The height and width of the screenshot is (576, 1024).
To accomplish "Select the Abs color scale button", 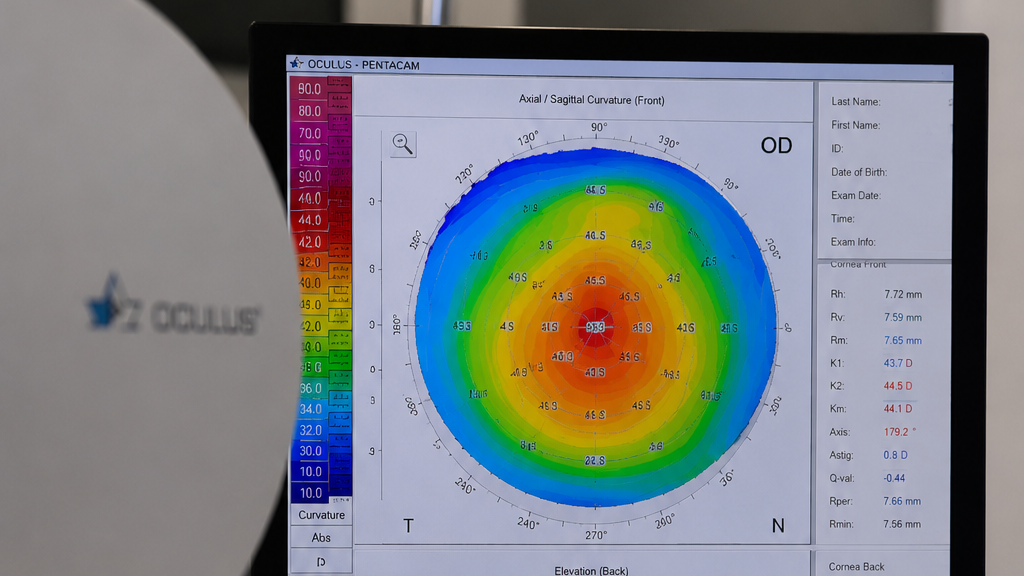I will [x=321, y=537].
